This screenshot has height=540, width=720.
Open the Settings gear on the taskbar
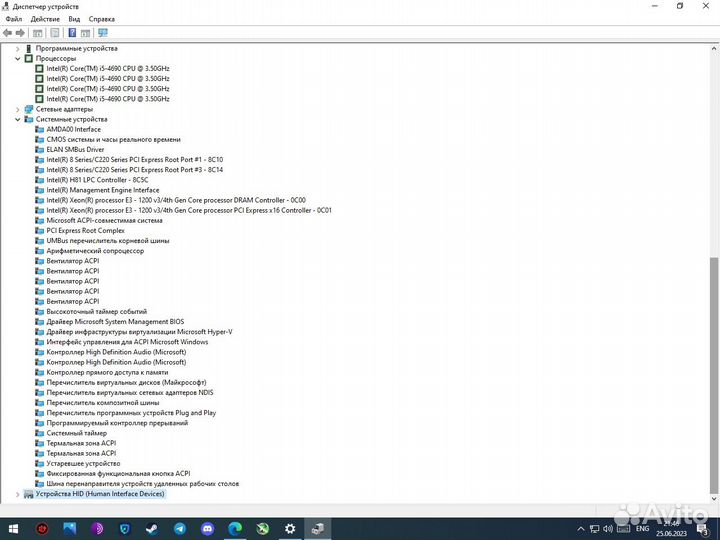coord(290,529)
